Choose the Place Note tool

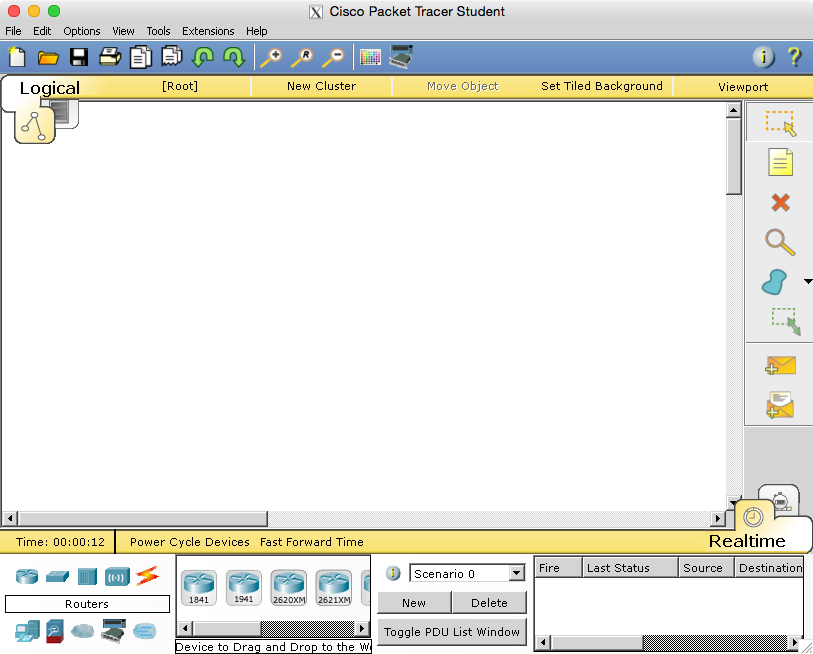coord(780,162)
